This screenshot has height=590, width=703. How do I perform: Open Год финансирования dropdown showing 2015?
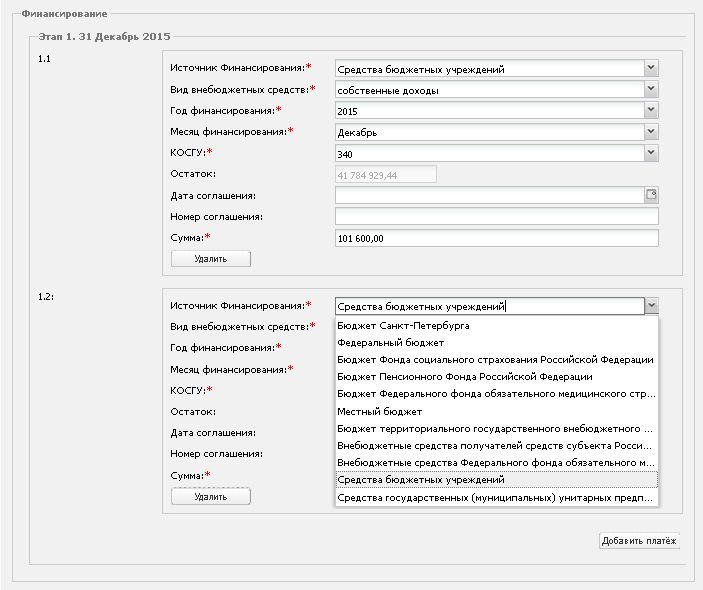click(651, 110)
